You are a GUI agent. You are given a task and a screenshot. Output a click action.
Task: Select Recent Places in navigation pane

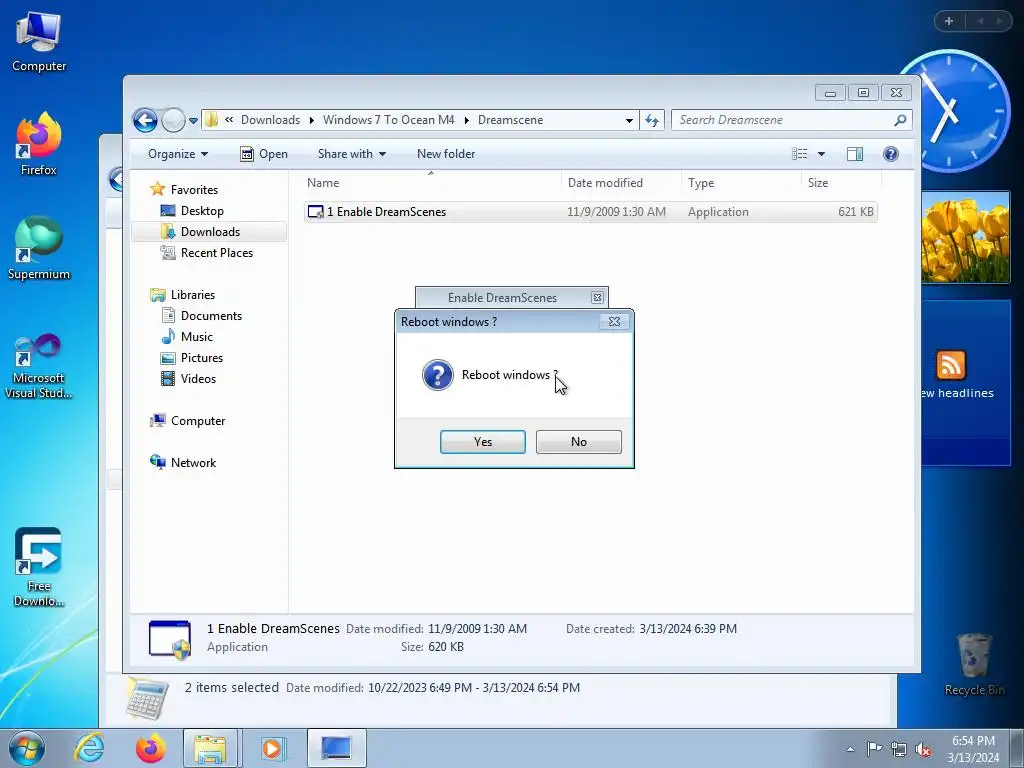pos(216,253)
